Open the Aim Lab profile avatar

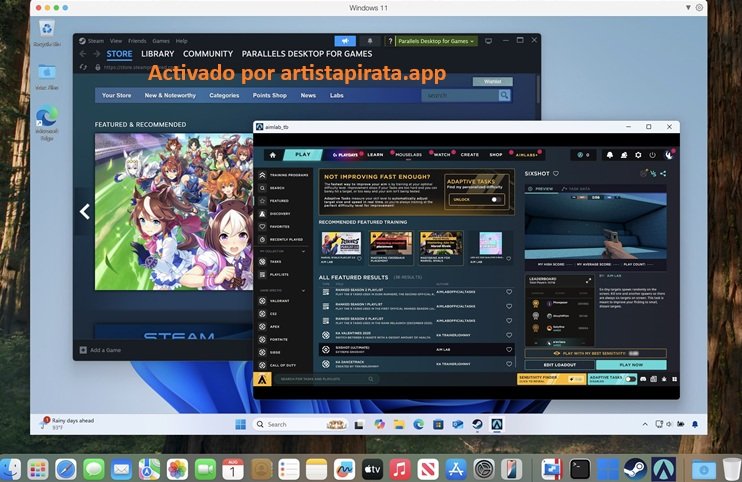[x=669, y=155]
